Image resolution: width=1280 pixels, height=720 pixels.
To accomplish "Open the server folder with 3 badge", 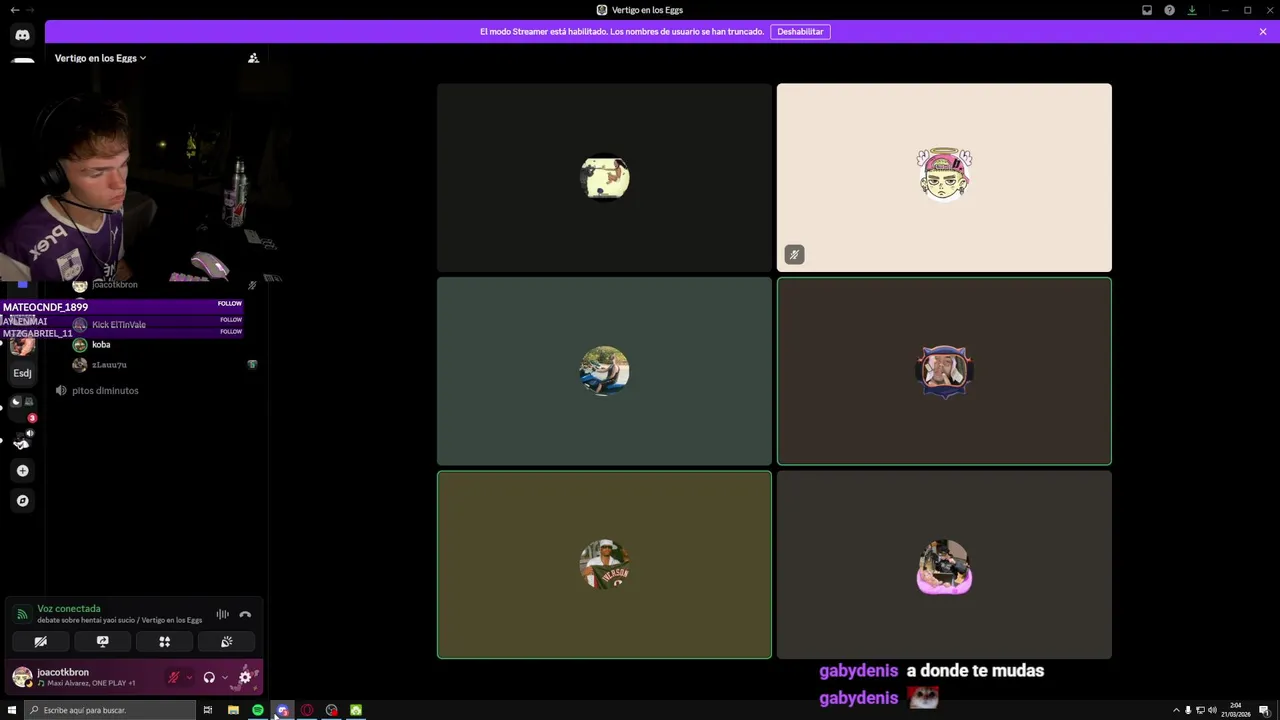I will 22,402.
